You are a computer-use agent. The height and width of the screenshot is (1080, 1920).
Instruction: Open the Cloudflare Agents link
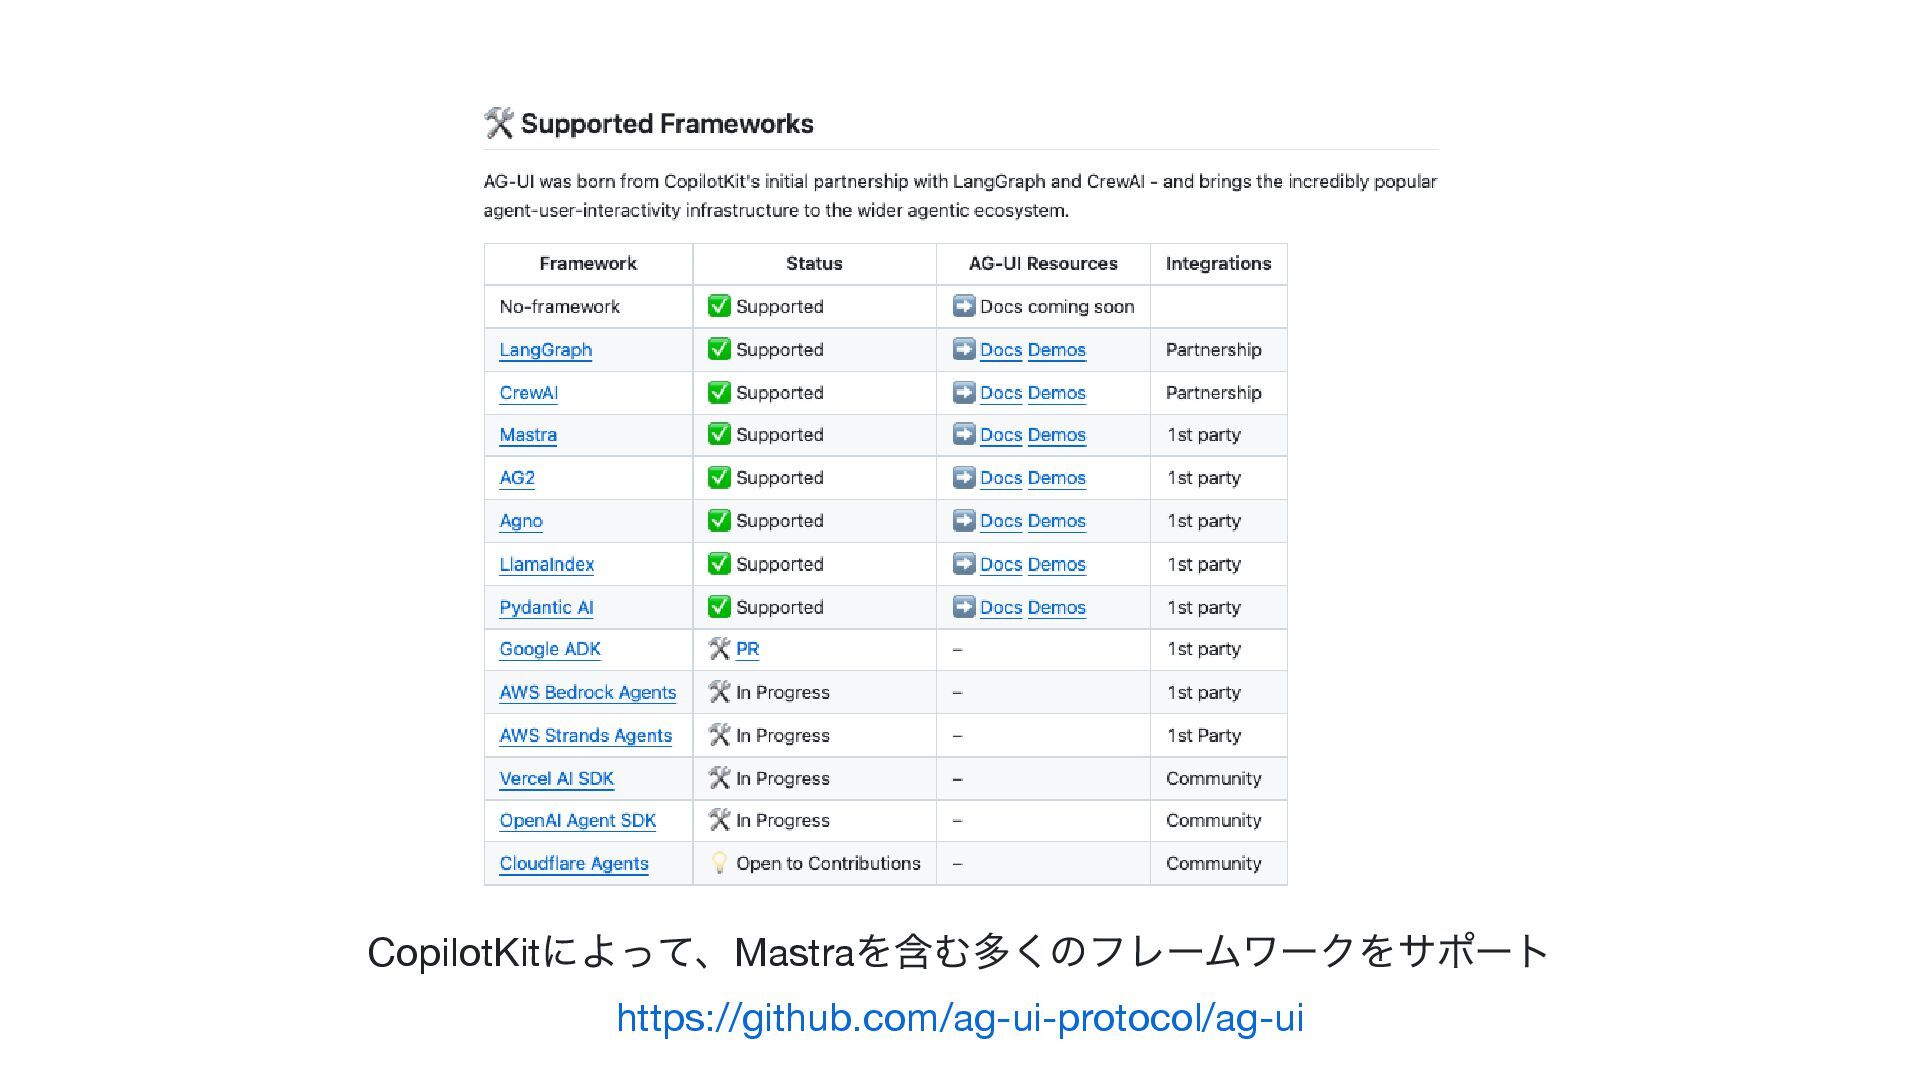pos(574,863)
